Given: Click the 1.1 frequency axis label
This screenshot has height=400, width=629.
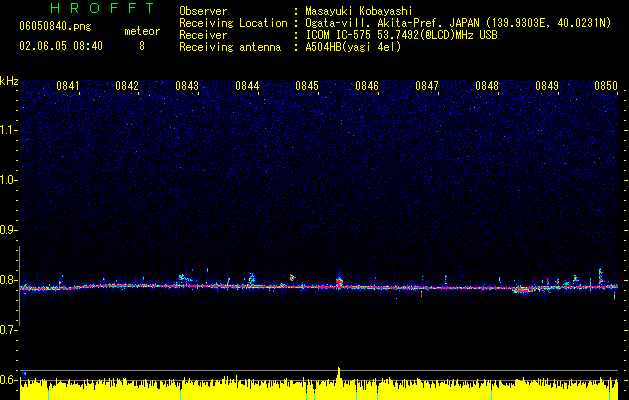Looking at the screenshot, I should pos(8,130).
